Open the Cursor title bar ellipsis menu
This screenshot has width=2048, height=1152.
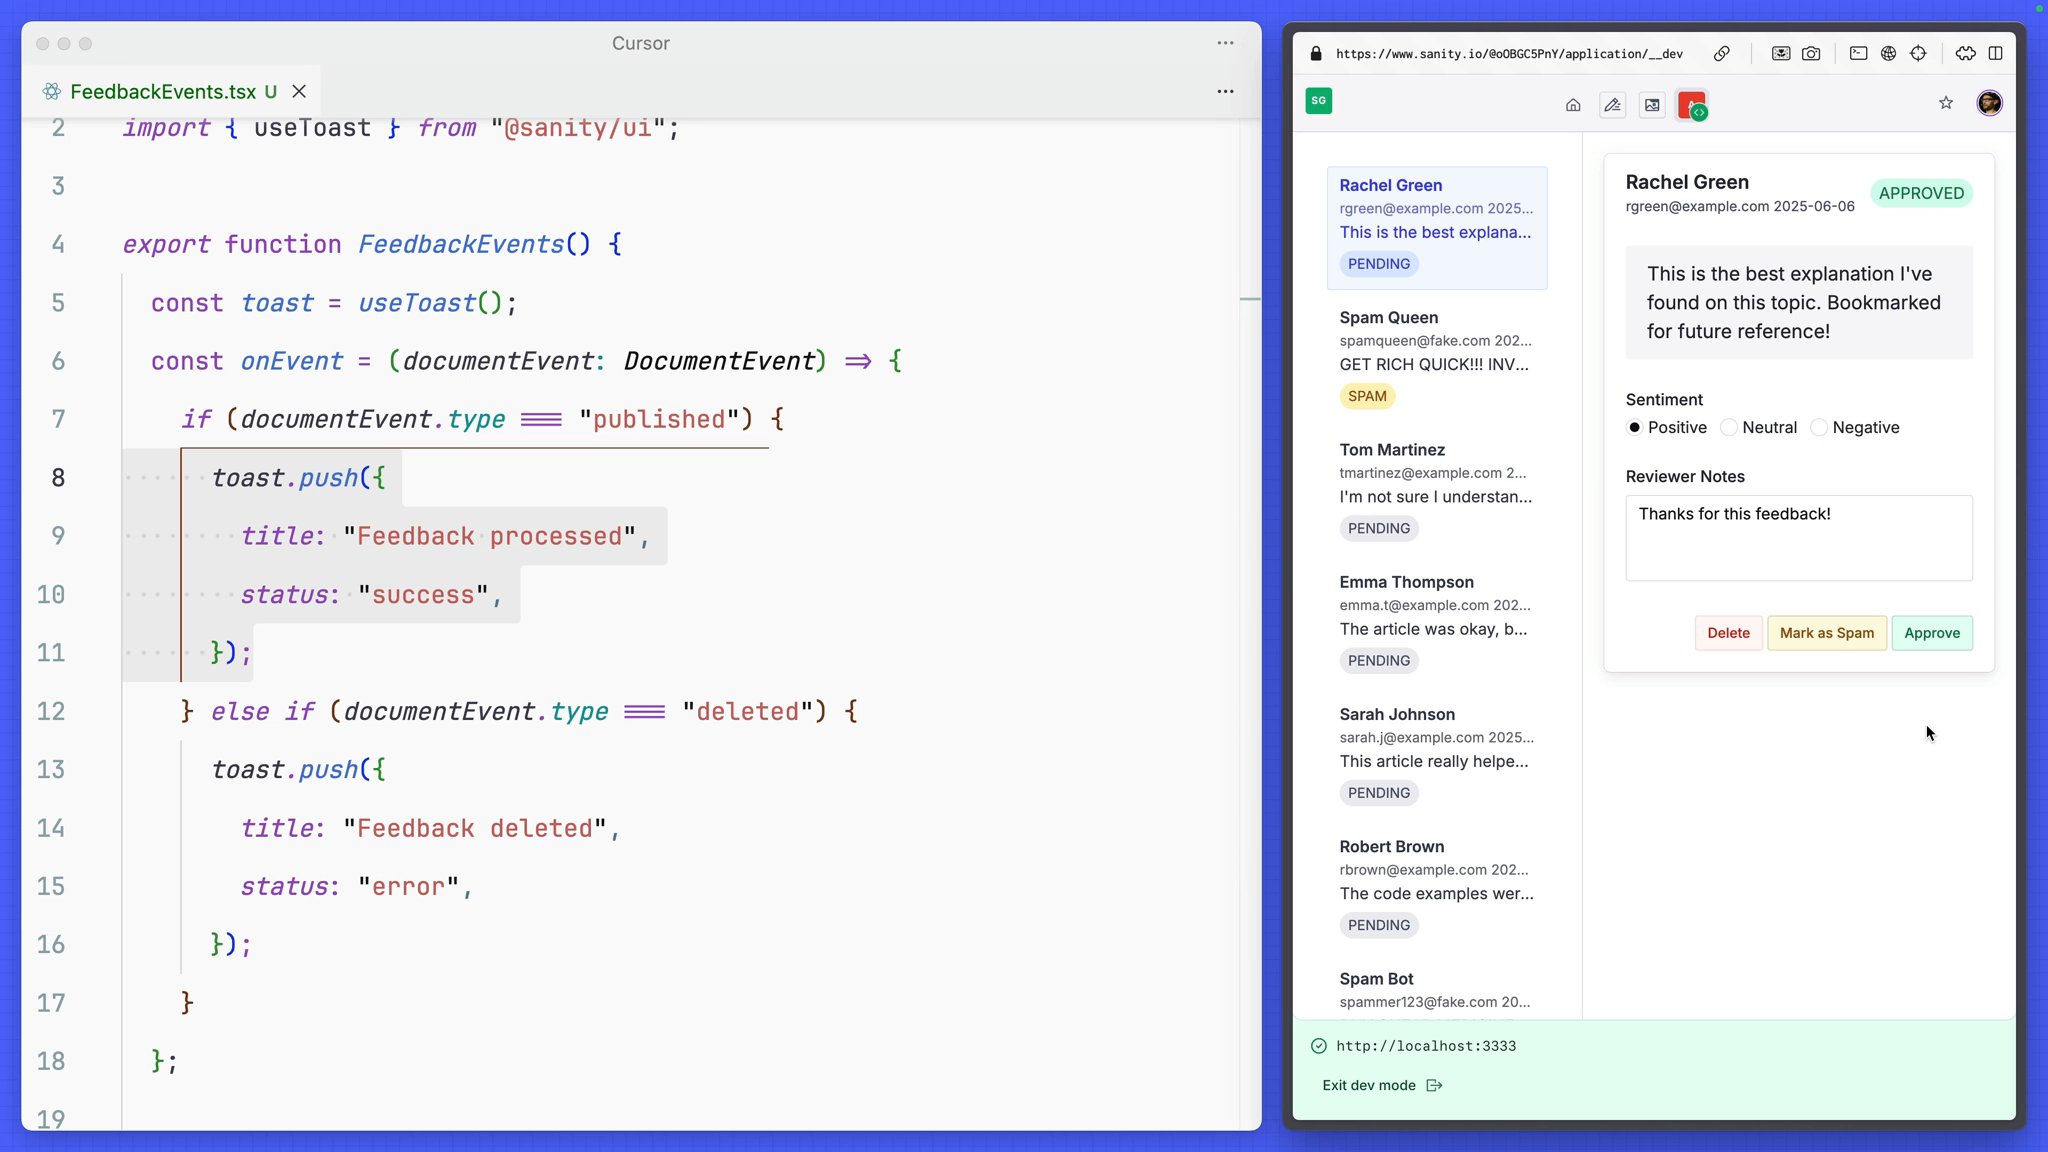[x=1225, y=44]
